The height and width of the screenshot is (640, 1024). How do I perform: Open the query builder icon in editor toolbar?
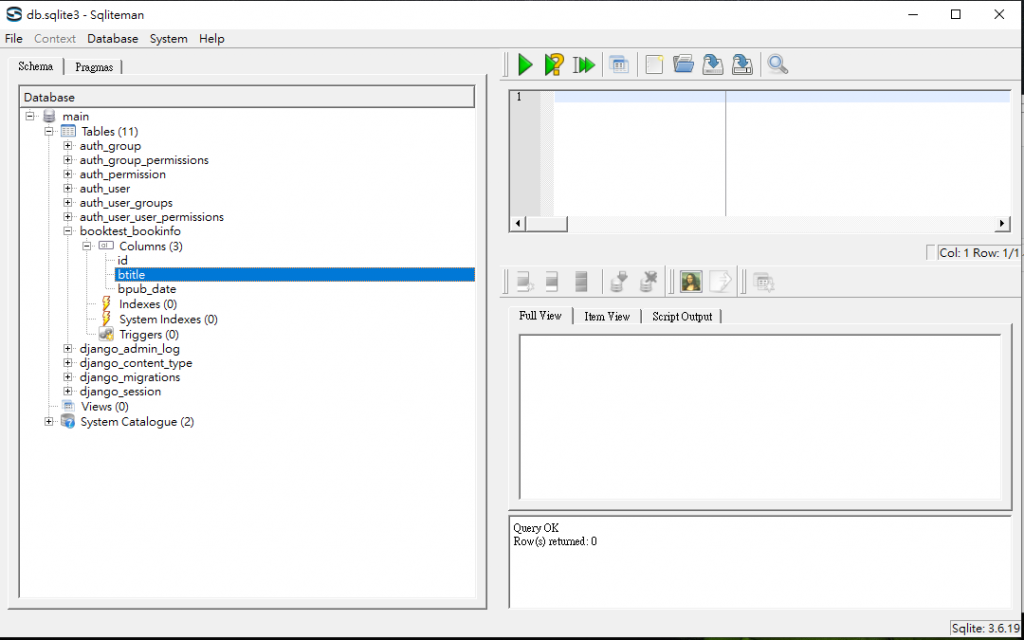[619, 65]
